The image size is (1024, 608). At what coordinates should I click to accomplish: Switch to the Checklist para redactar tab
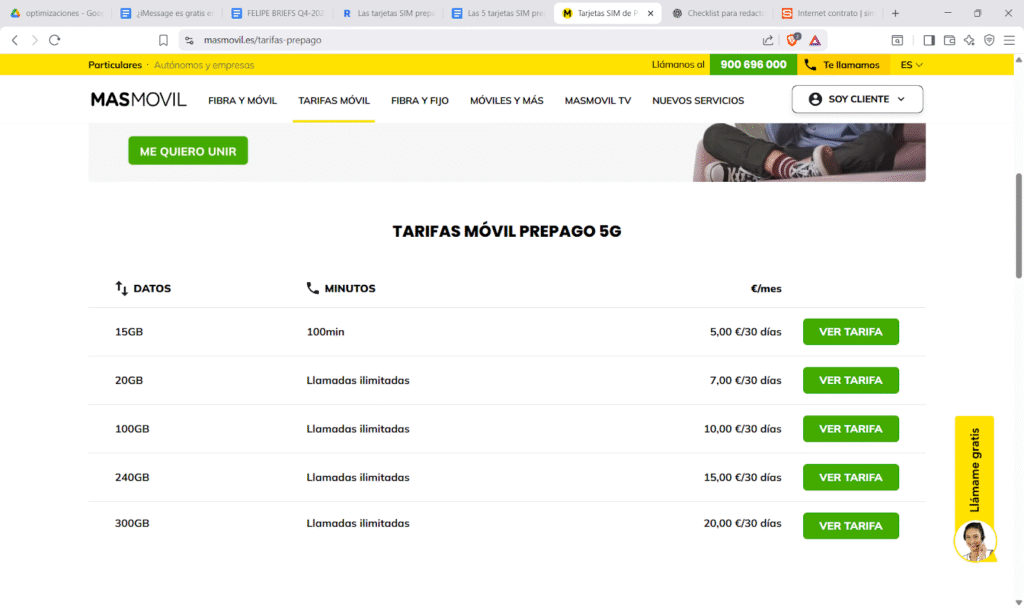(x=715, y=13)
